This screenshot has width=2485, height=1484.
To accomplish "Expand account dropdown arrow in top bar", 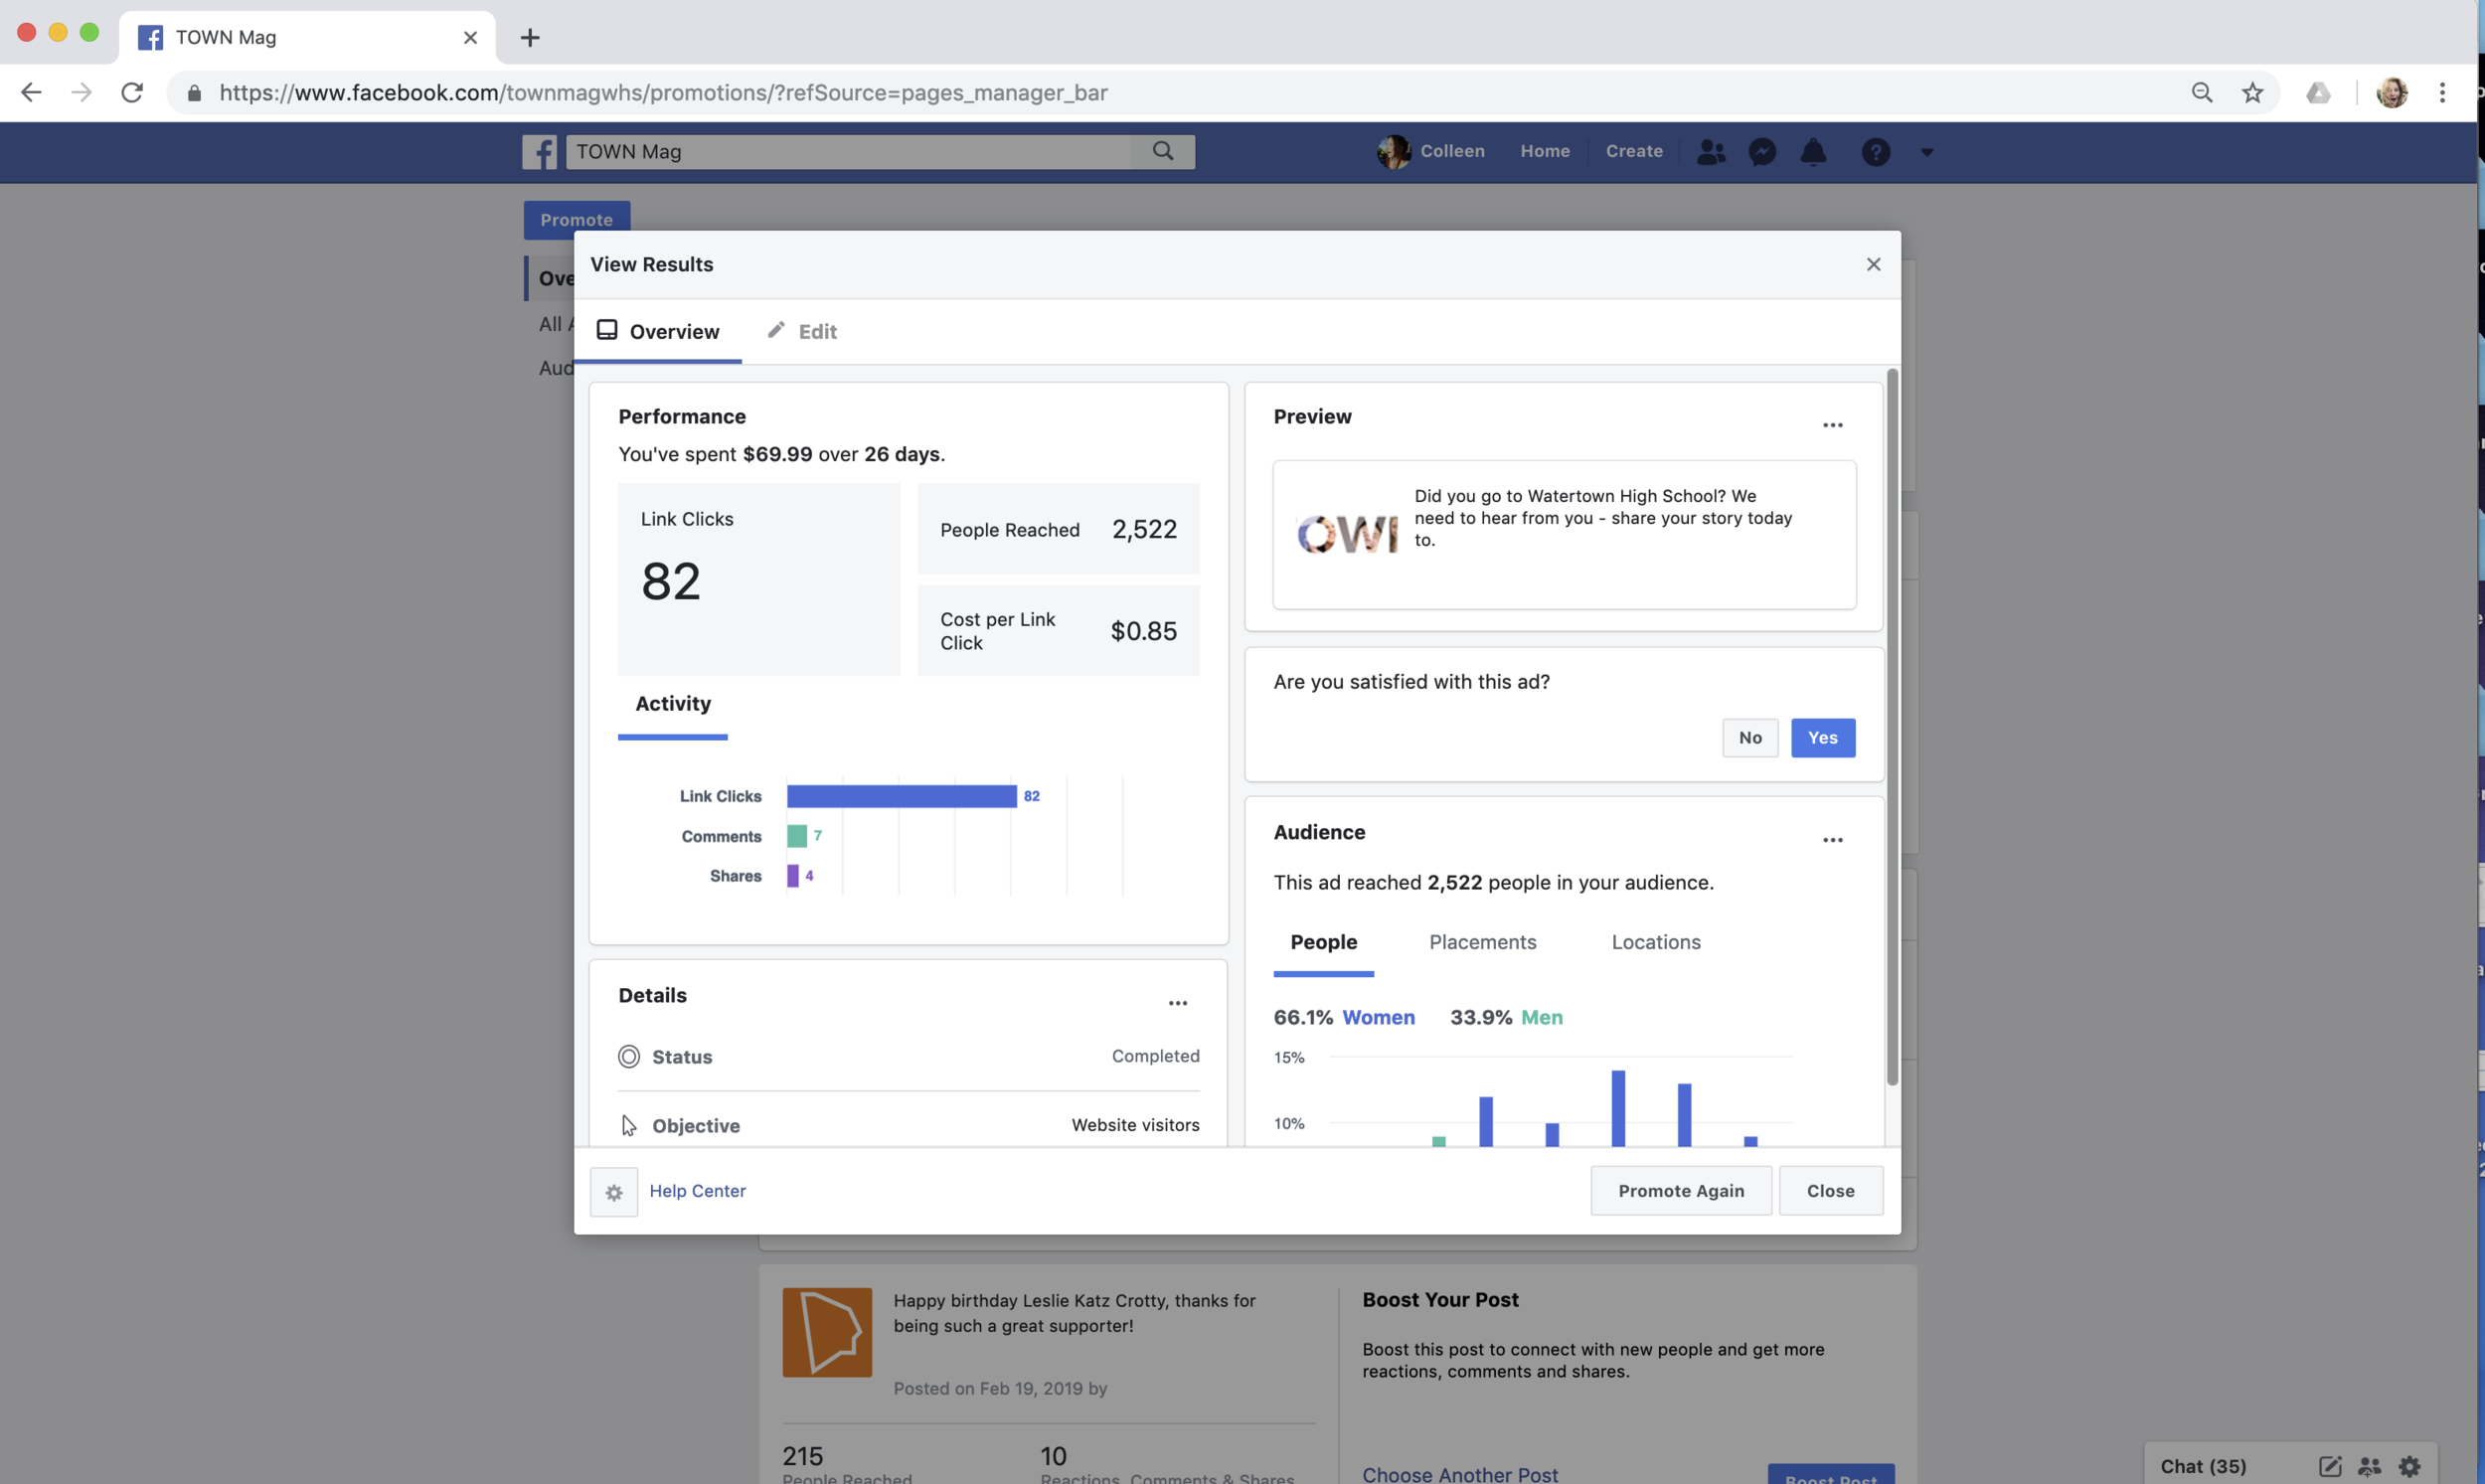I will pyautogui.click(x=1926, y=153).
